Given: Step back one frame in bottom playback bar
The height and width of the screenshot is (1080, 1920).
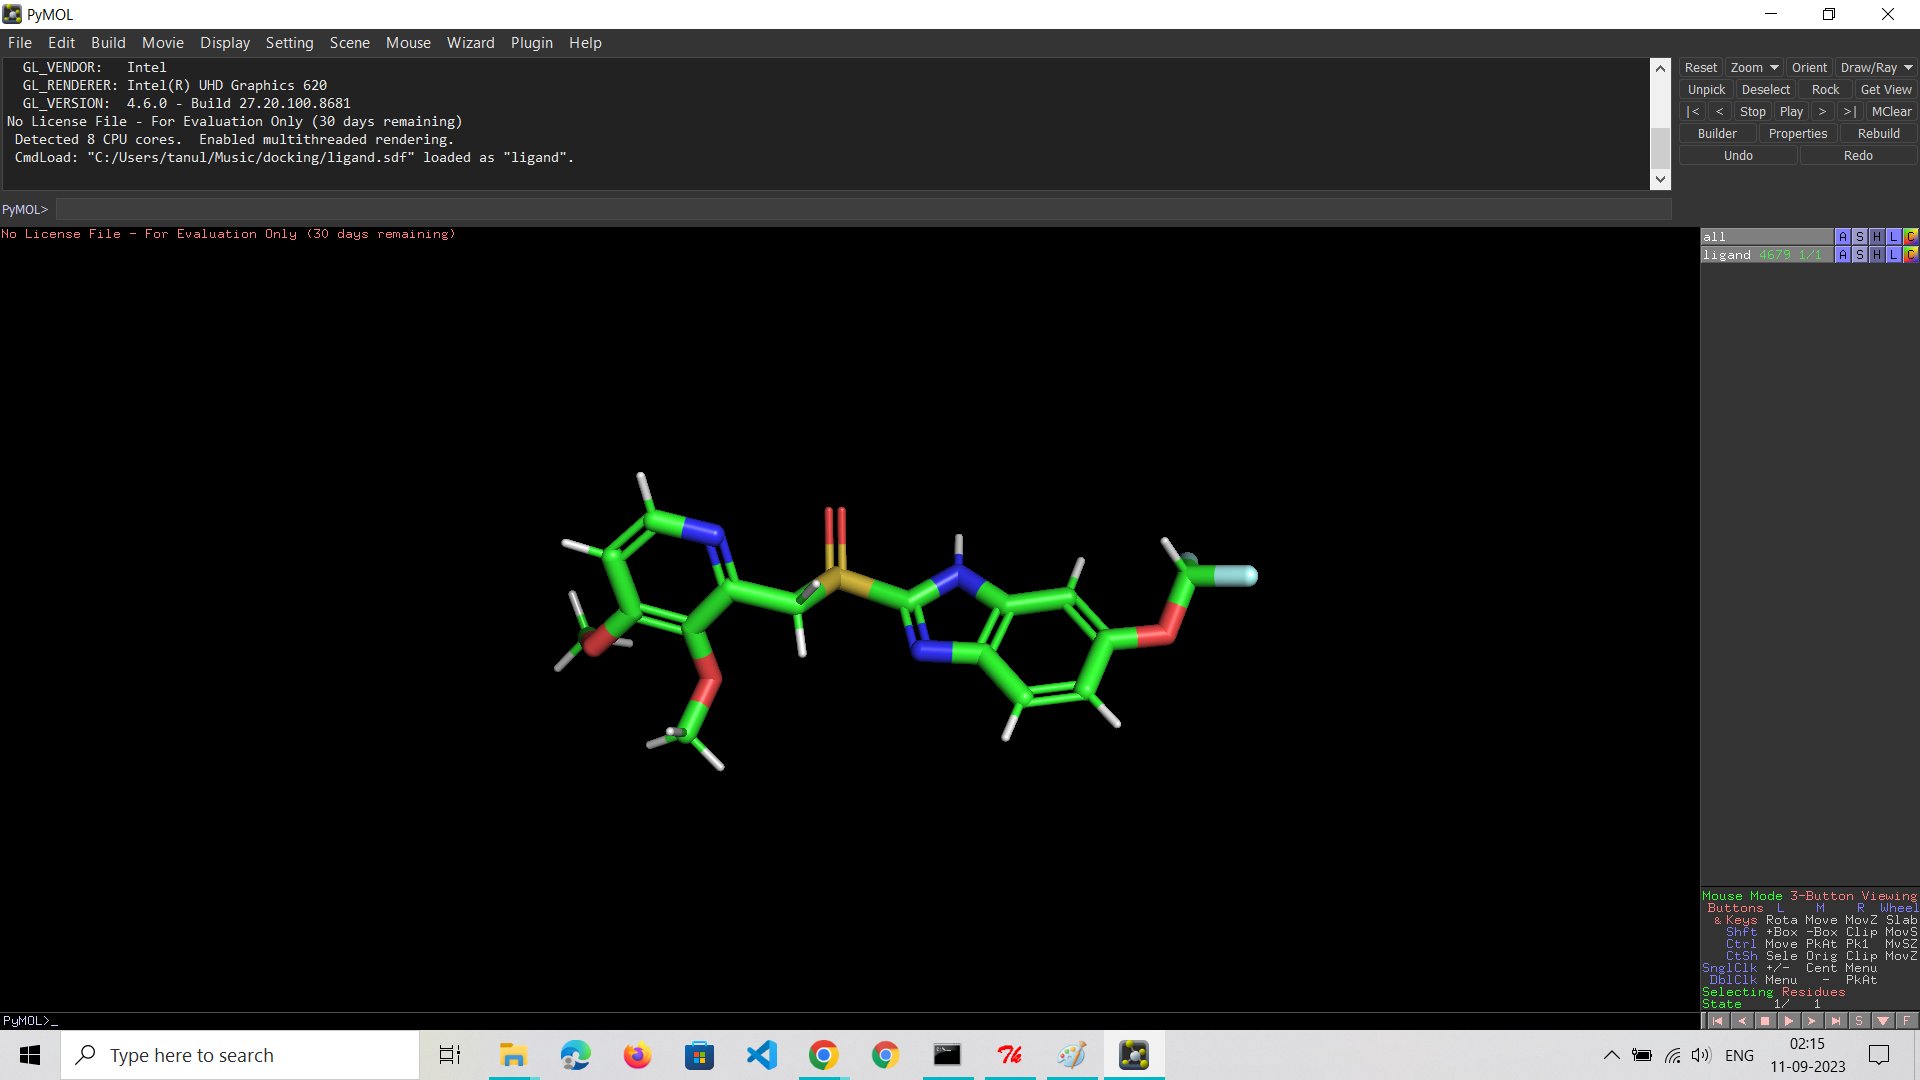Looking at the screenshot, I should coord(1741,1021).
